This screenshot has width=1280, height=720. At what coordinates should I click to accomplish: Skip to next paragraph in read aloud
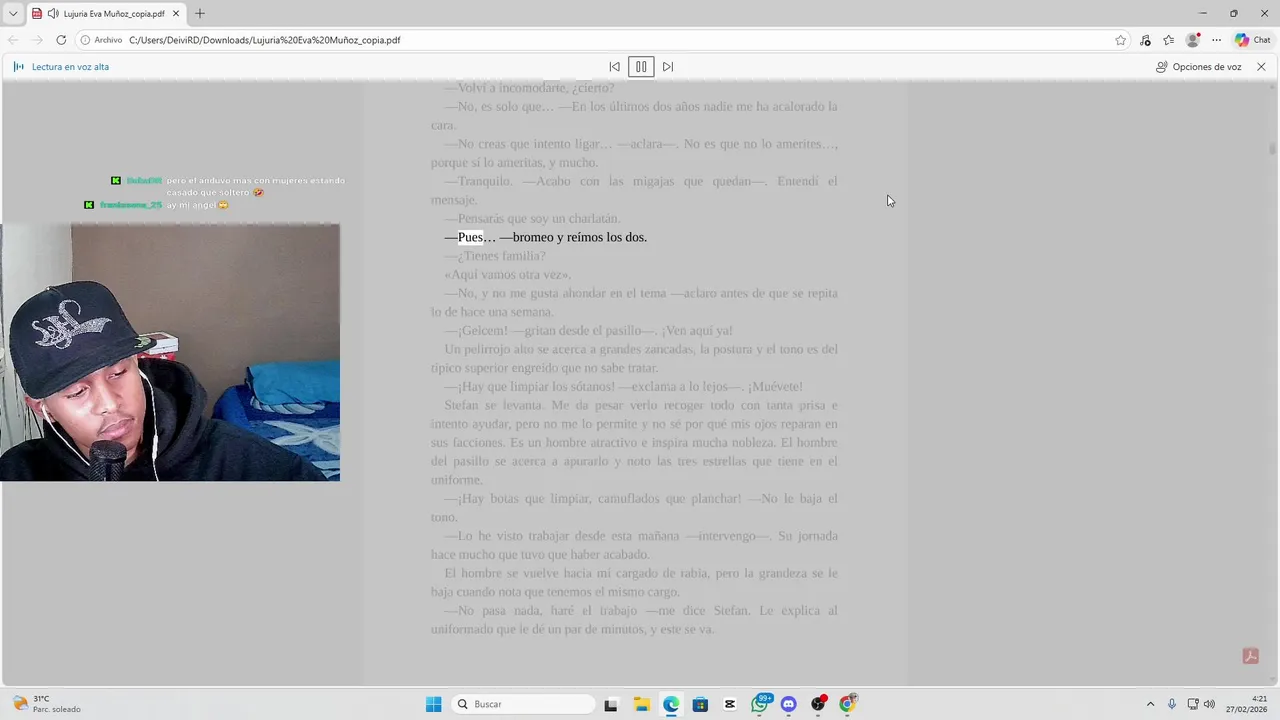668,67
